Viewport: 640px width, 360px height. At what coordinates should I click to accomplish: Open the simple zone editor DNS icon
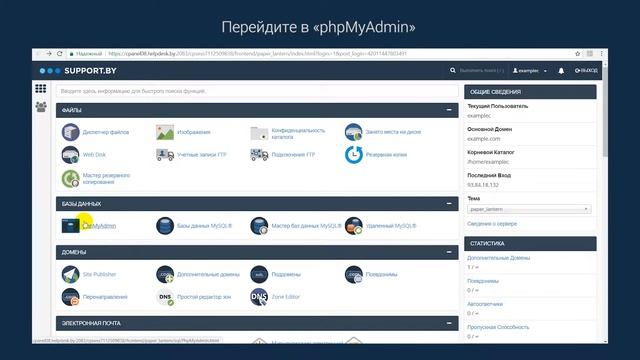(165, 297)
